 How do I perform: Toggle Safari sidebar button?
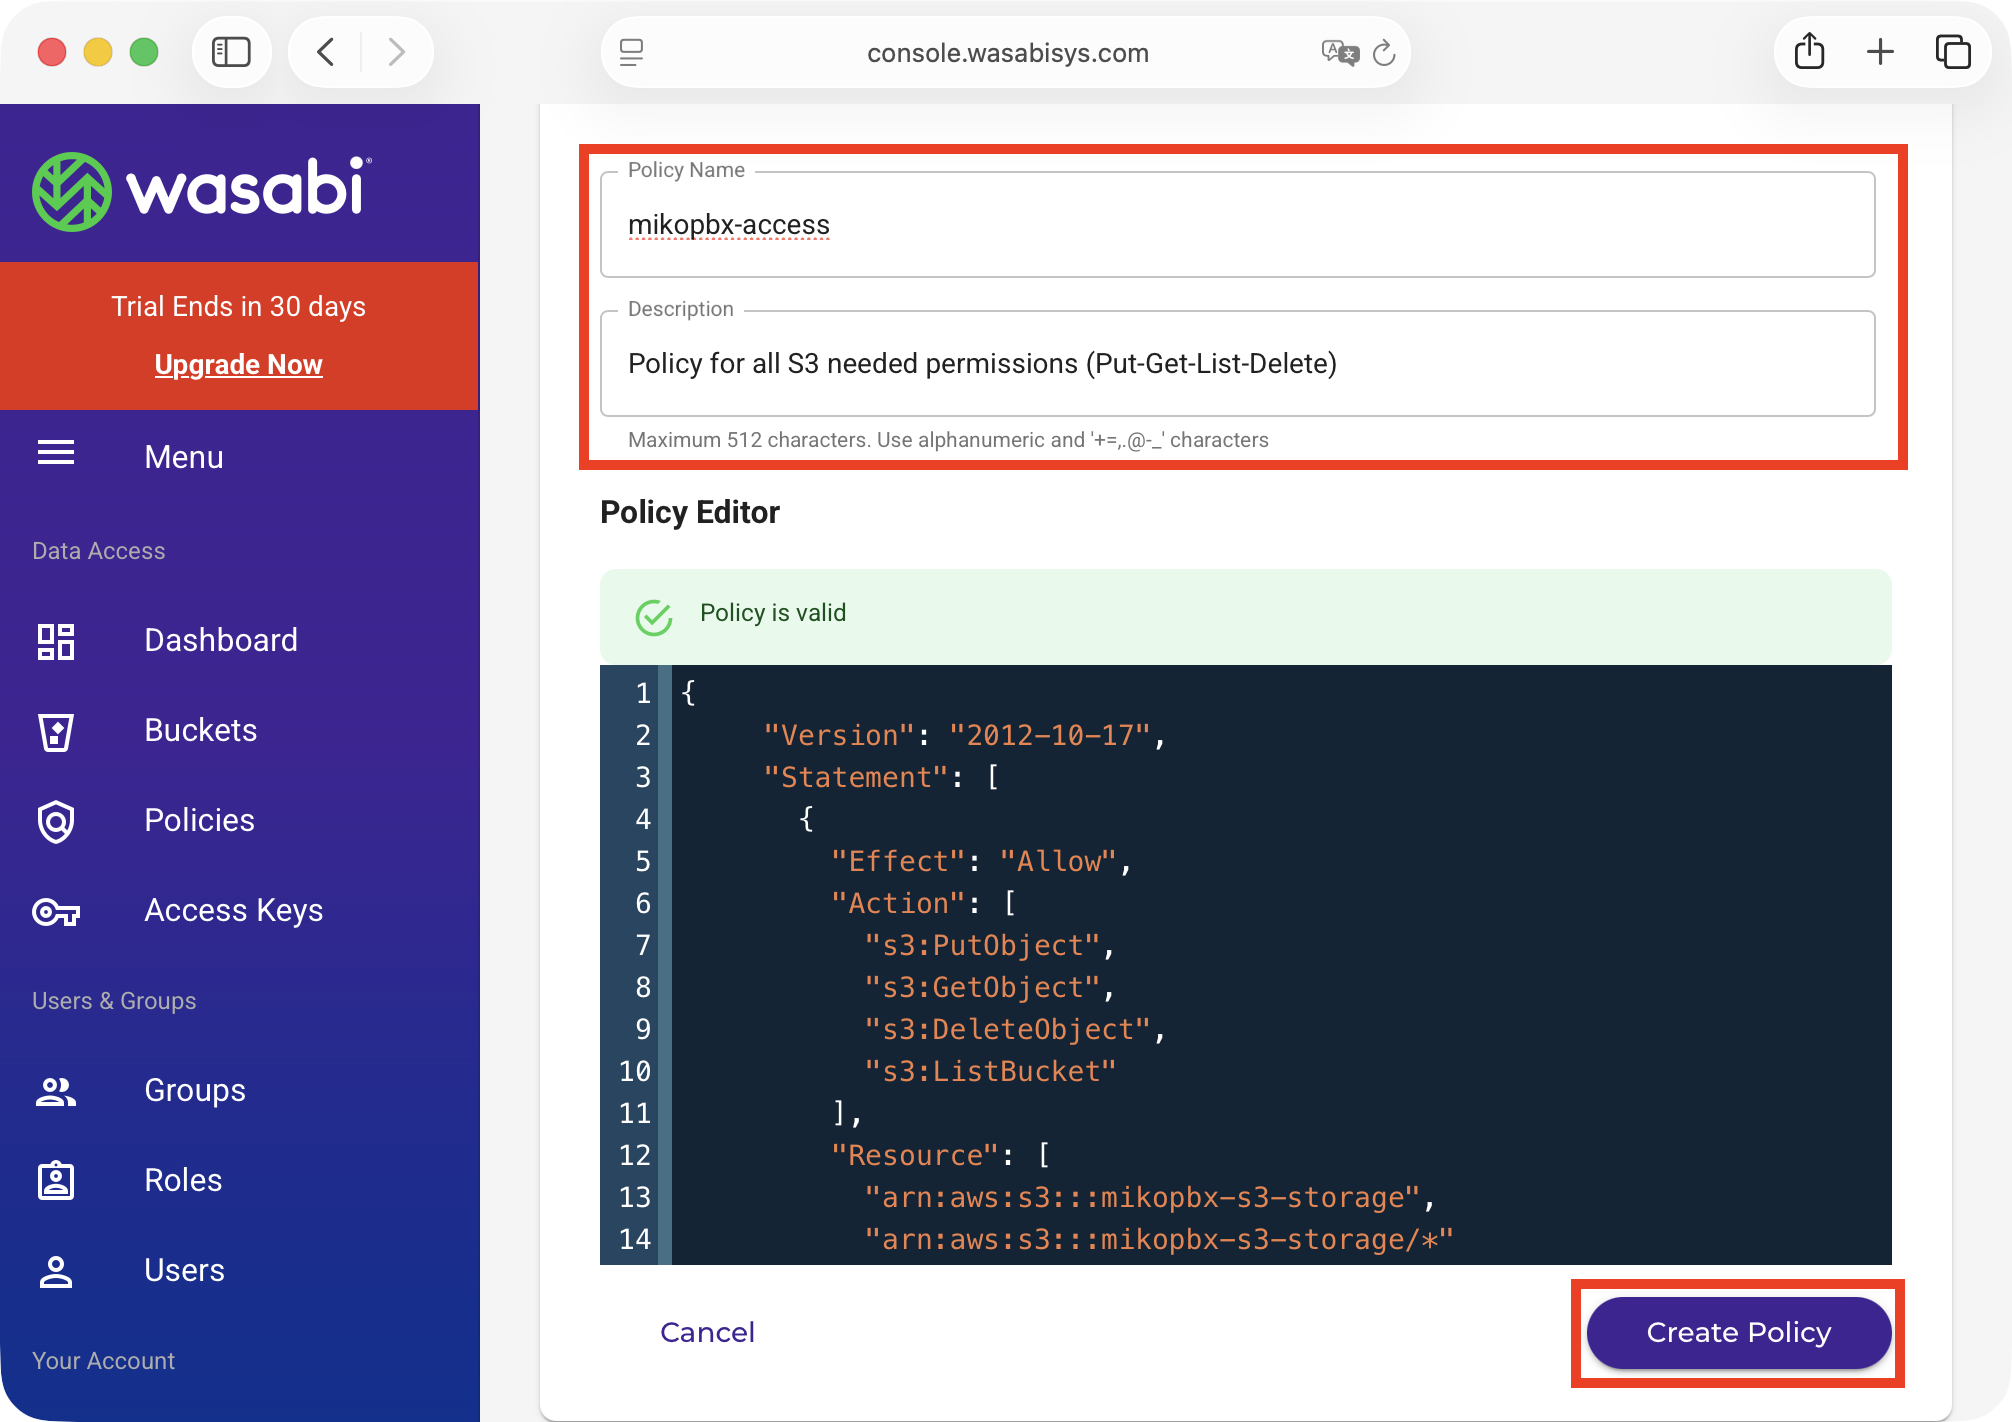click(x=231, y=52)
